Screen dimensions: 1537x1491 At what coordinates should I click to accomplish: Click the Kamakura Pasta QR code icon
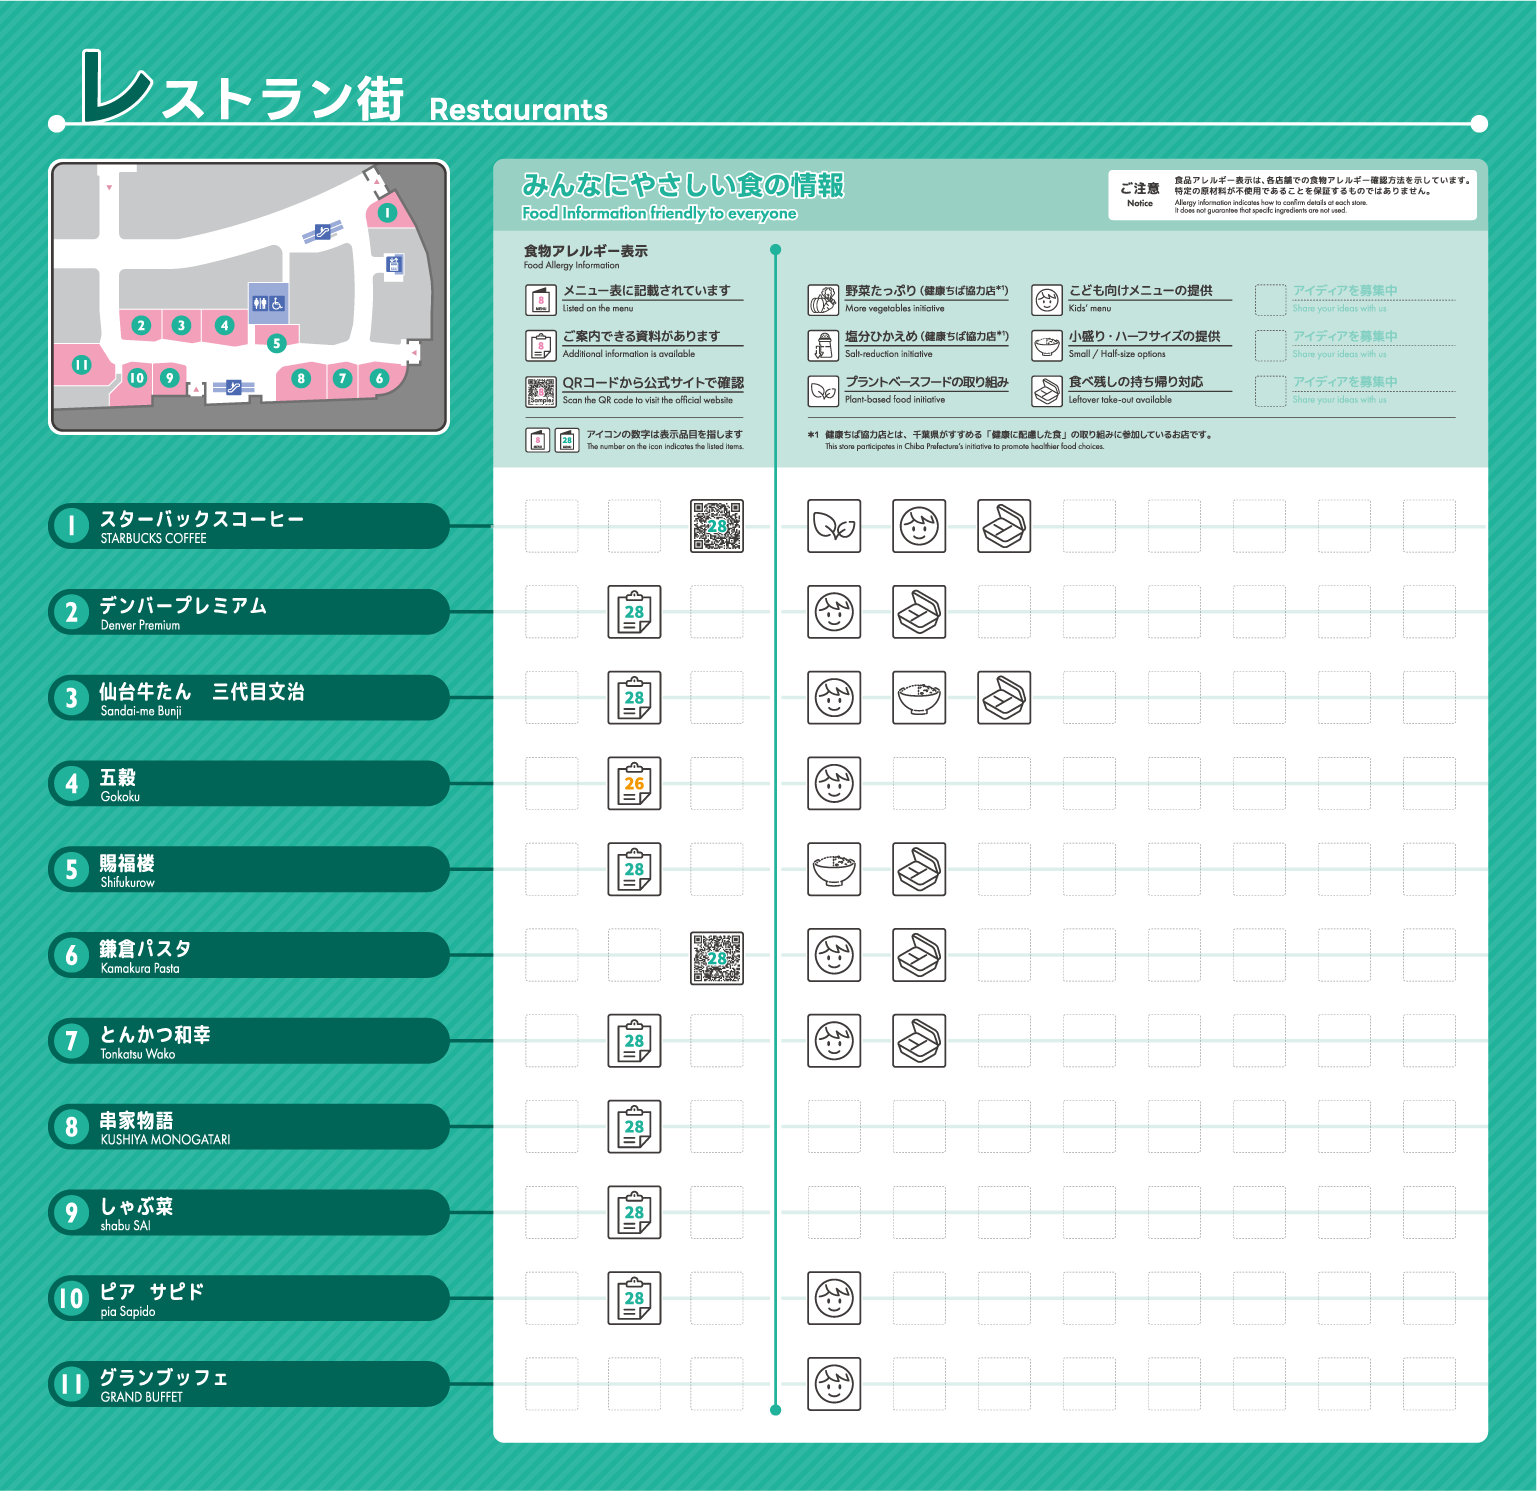pyautogui.click(x=717, y=958)
